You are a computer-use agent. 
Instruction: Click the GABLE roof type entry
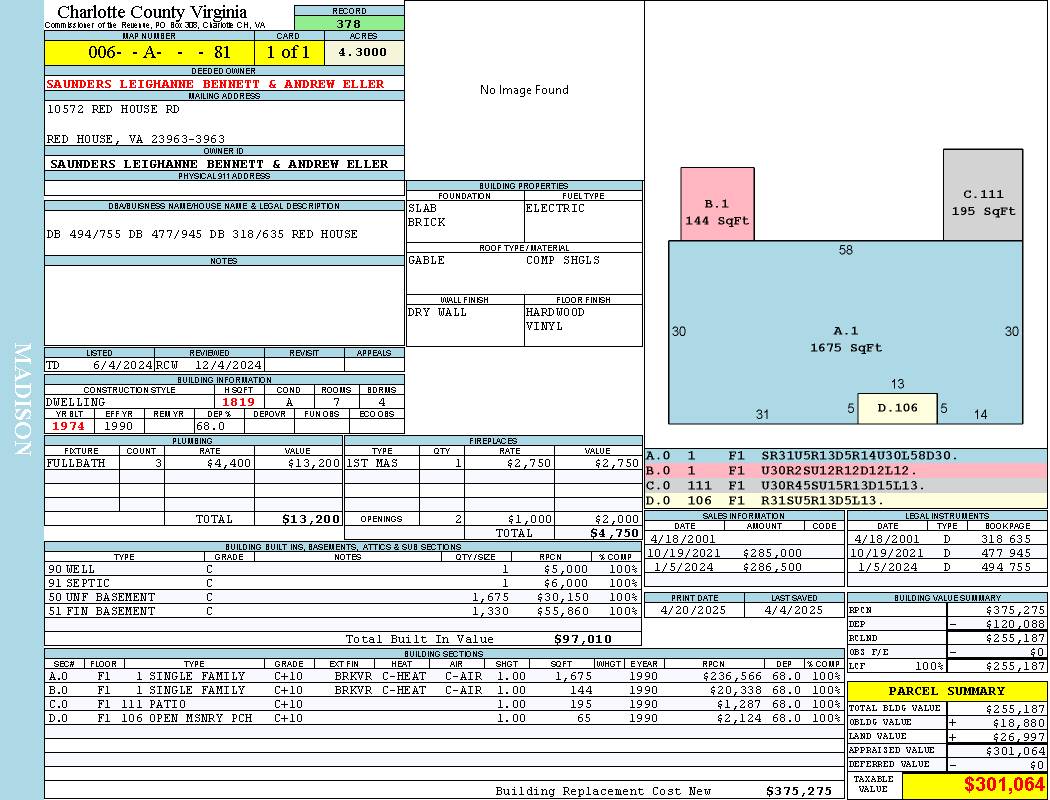pos(426,260)
